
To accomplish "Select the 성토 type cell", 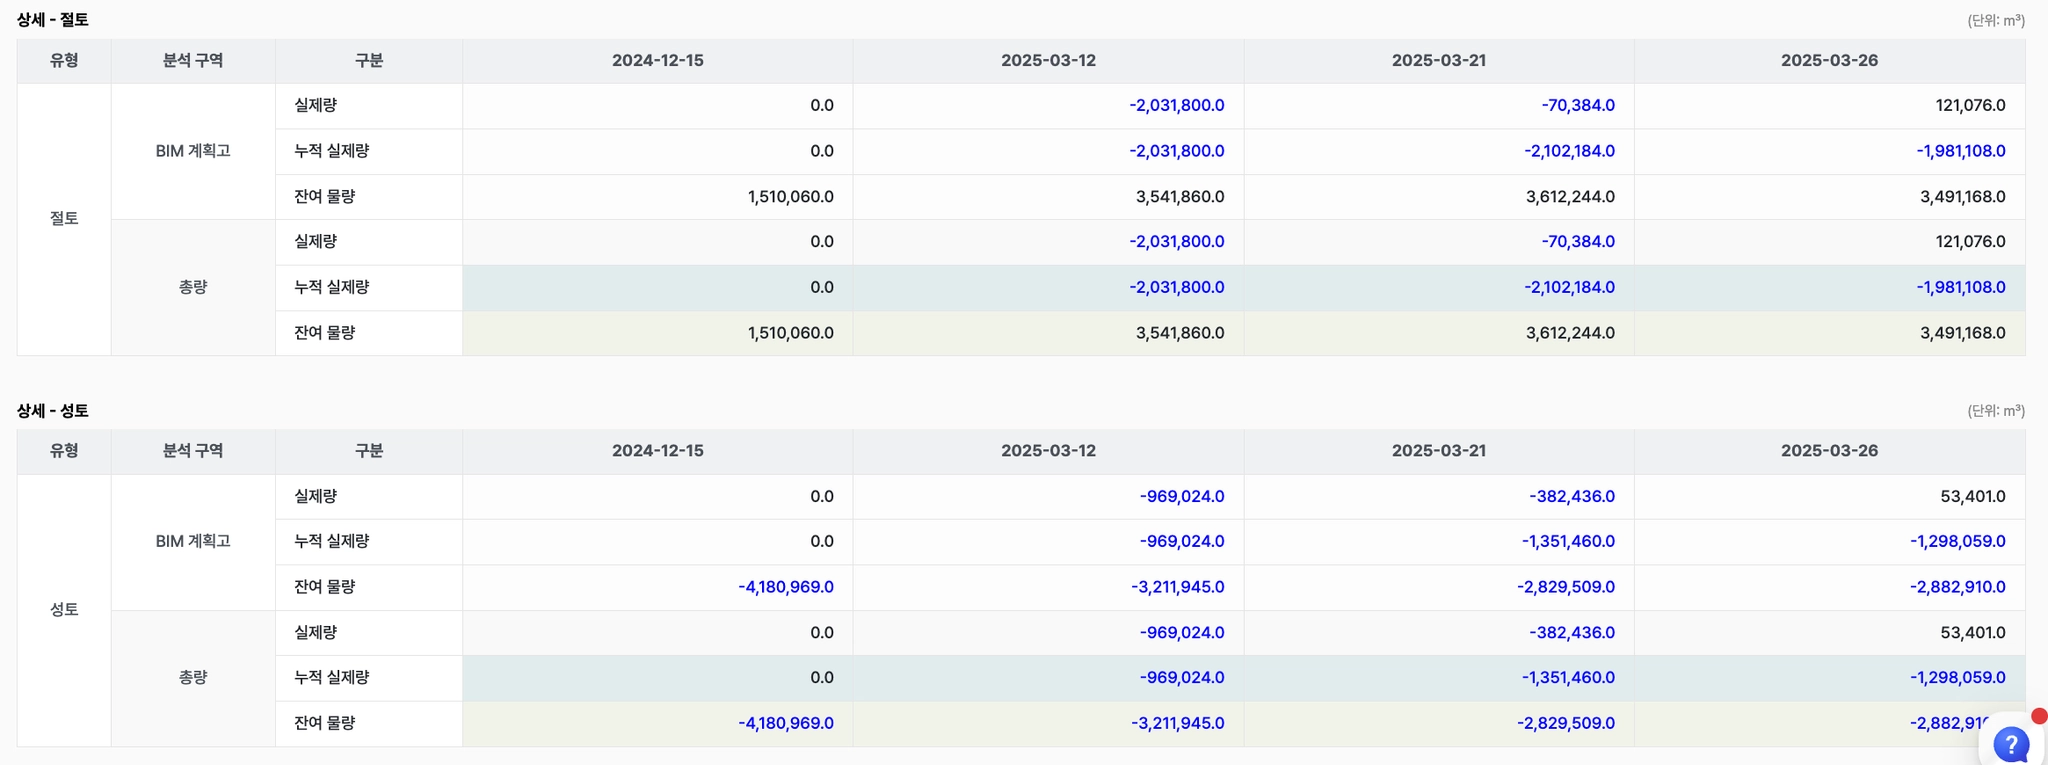I will [64, 609].
